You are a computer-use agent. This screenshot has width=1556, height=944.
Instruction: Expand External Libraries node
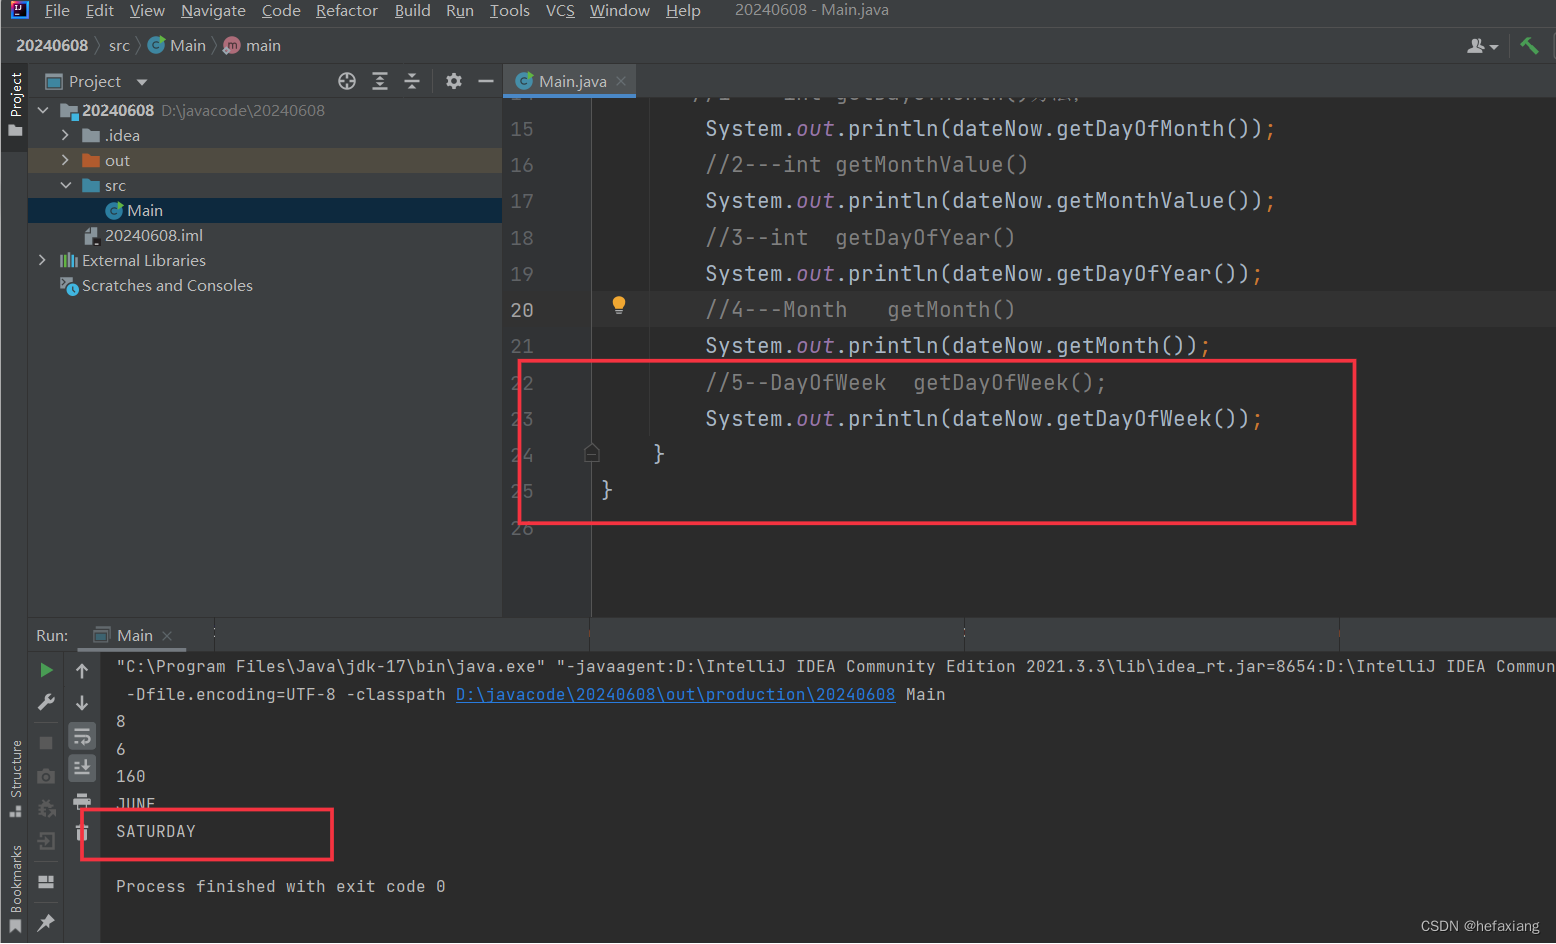(42, 260)
